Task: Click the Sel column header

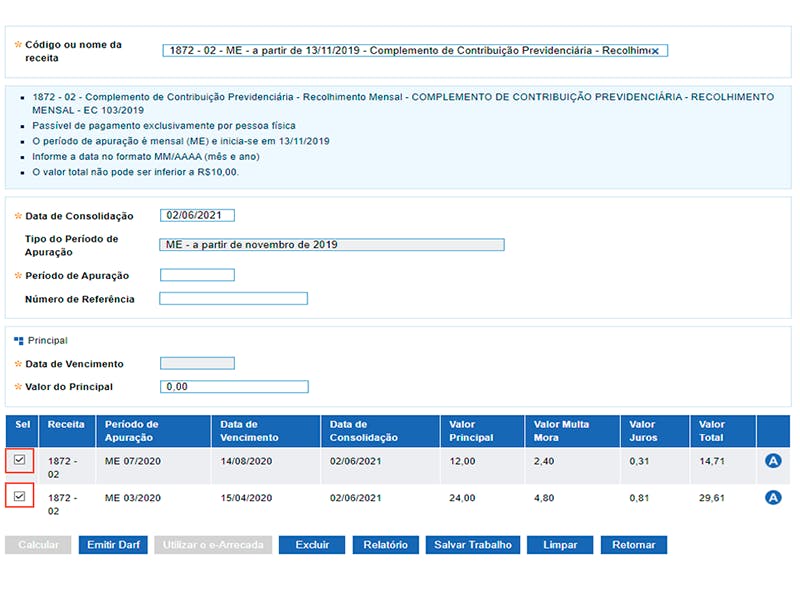Action: (22, 431)
